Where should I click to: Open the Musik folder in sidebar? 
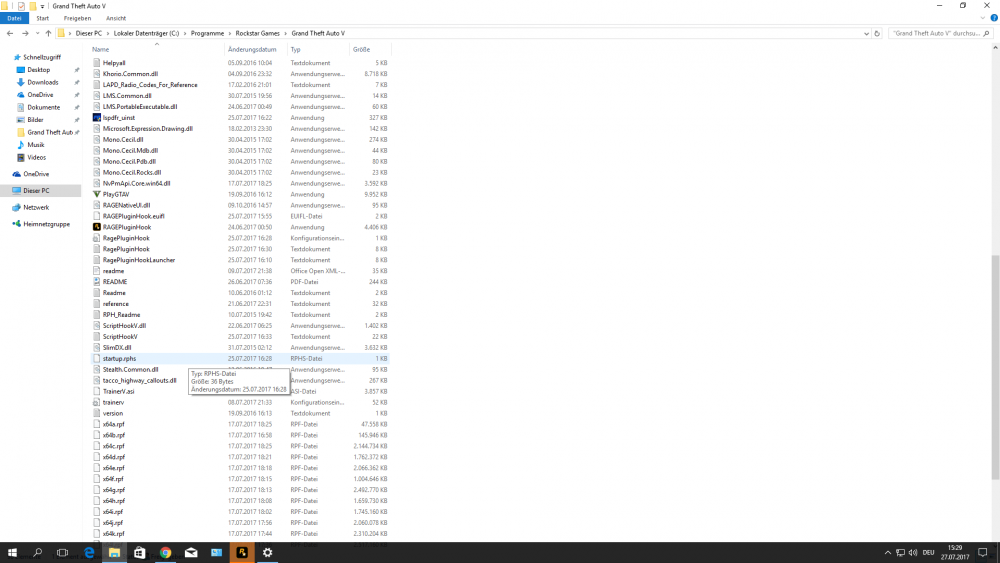pyautogui.click(x=36, y=145)
